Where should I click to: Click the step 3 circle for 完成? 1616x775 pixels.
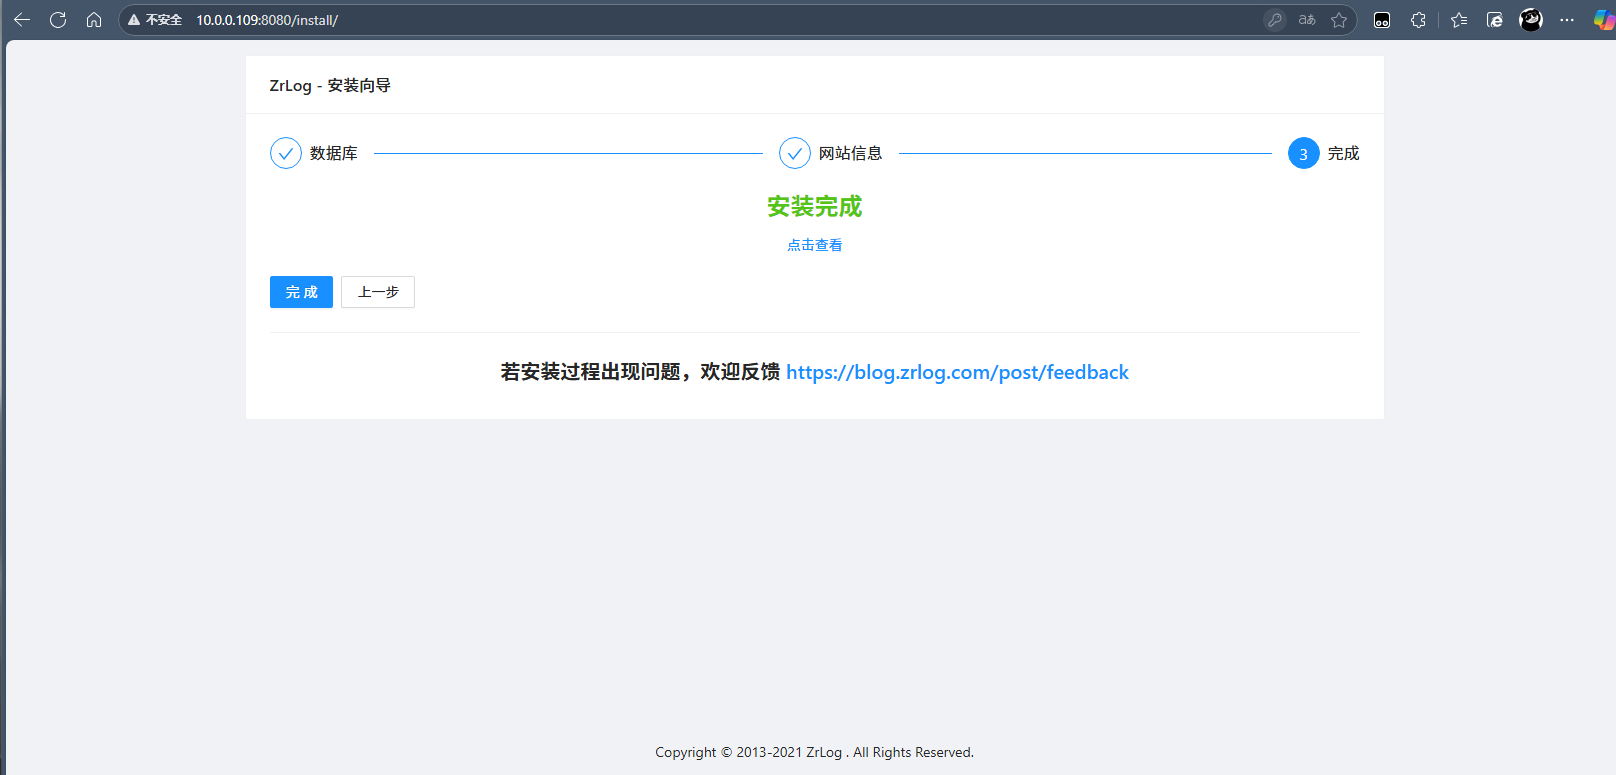tap(1304, 153)
